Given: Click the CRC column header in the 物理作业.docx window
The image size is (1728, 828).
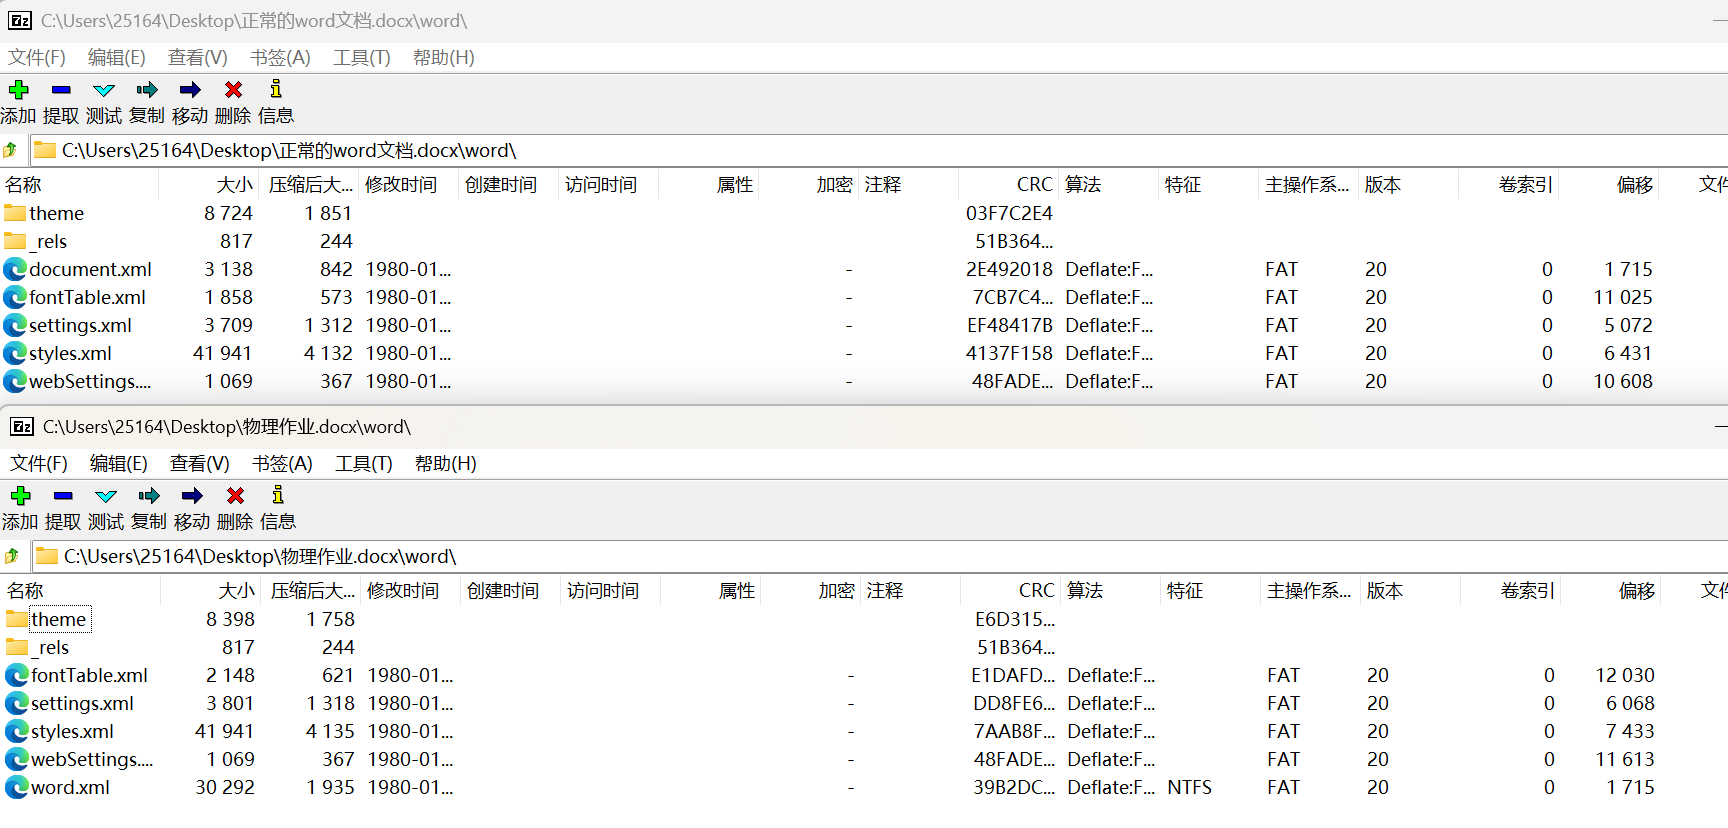Looking at the screenshot, I should click(x=1036, y=591).
